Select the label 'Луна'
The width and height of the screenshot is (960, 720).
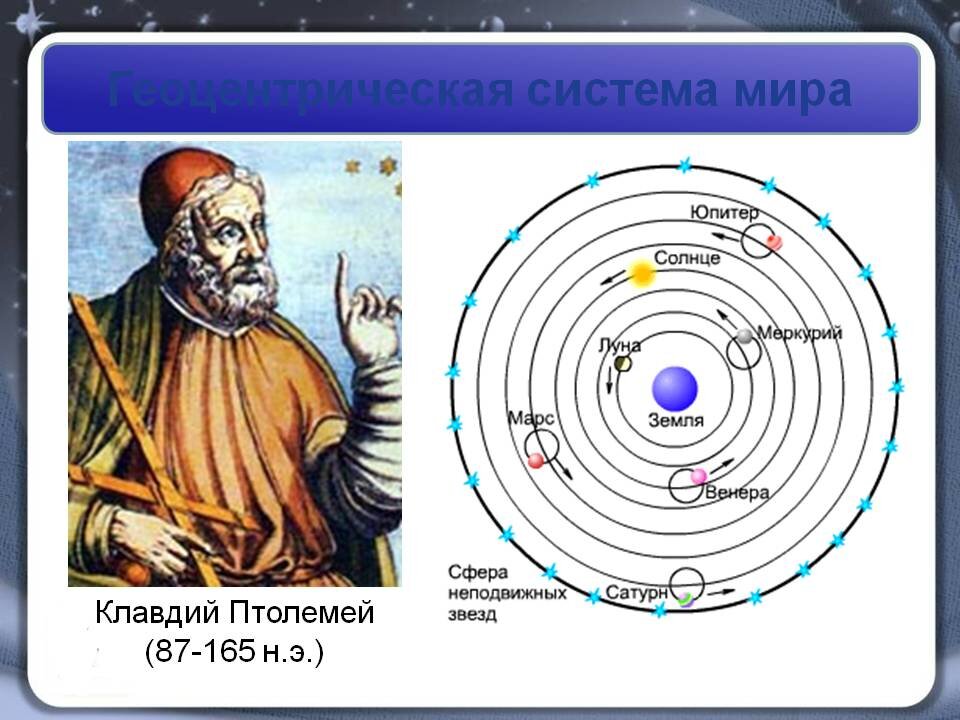point(620,345)
